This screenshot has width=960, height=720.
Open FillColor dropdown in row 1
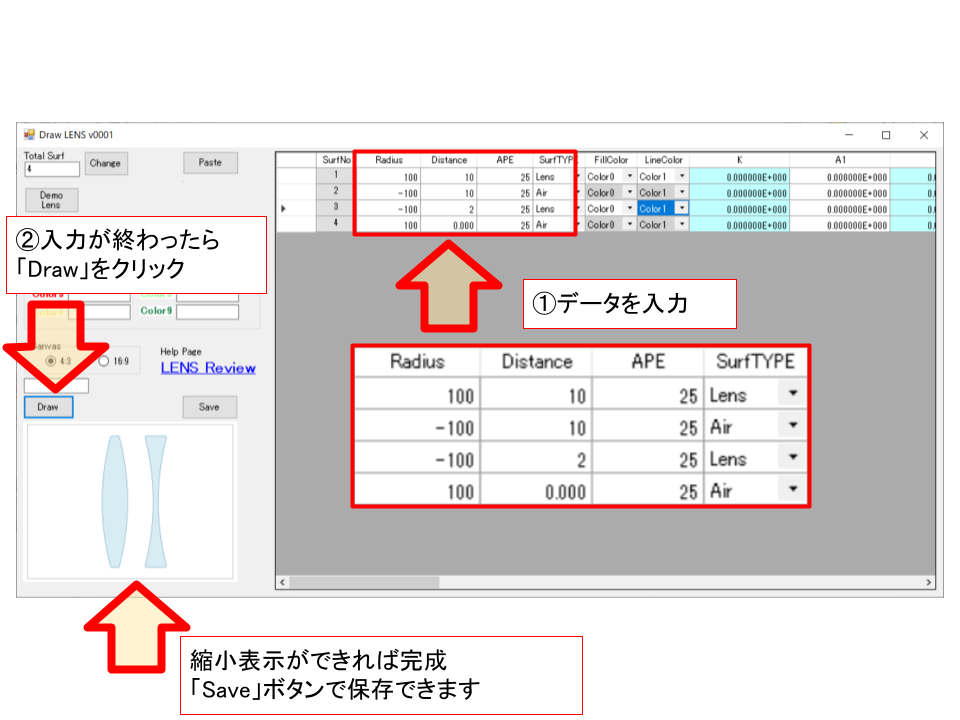pyautogui.click(x=629, y=176)
